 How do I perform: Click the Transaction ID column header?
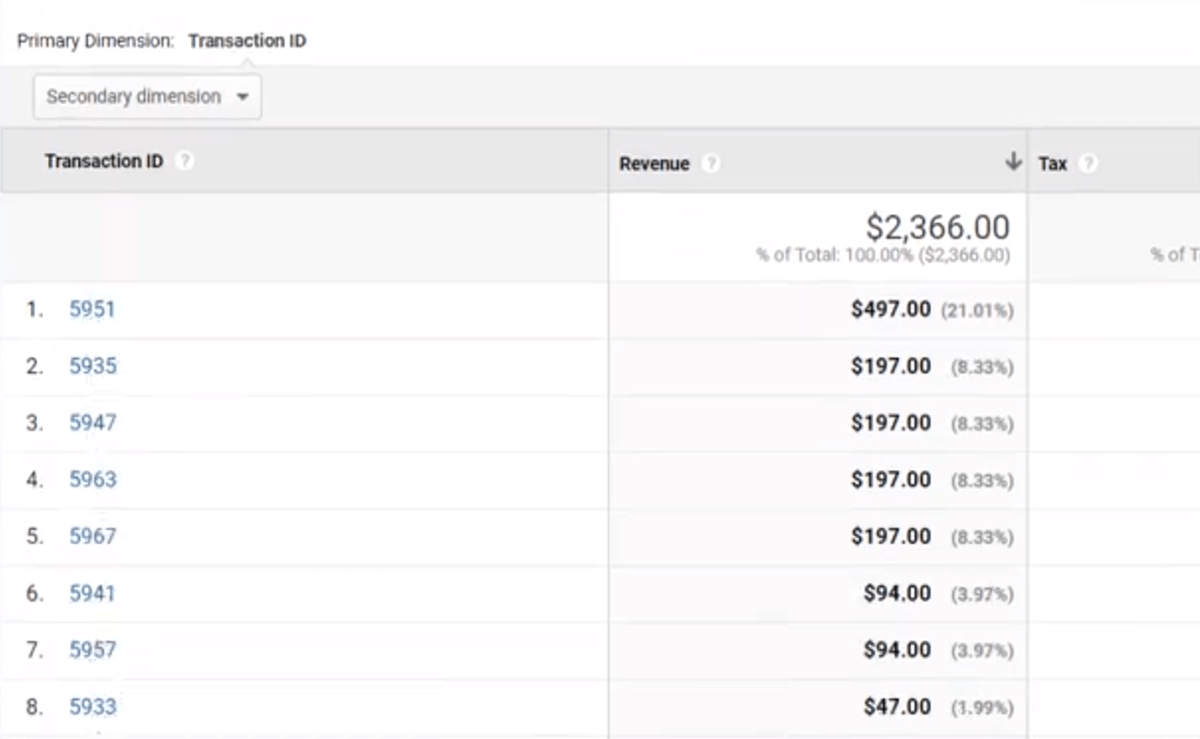click(104, 161)
